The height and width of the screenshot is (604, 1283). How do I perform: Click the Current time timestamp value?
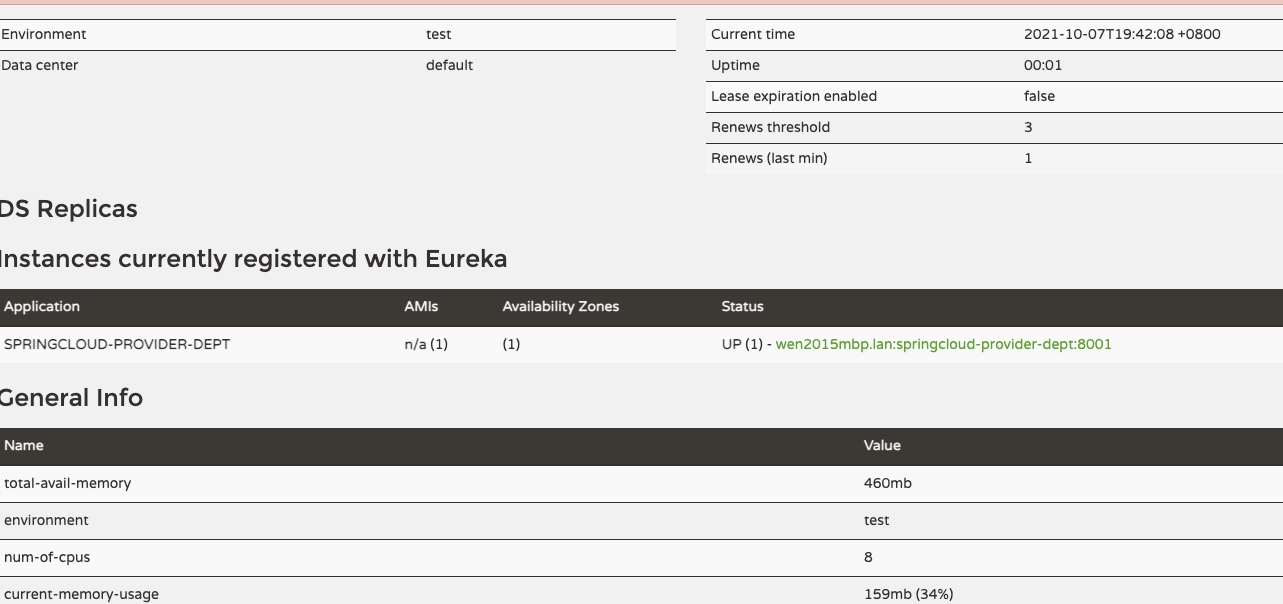coord(1121,34)
